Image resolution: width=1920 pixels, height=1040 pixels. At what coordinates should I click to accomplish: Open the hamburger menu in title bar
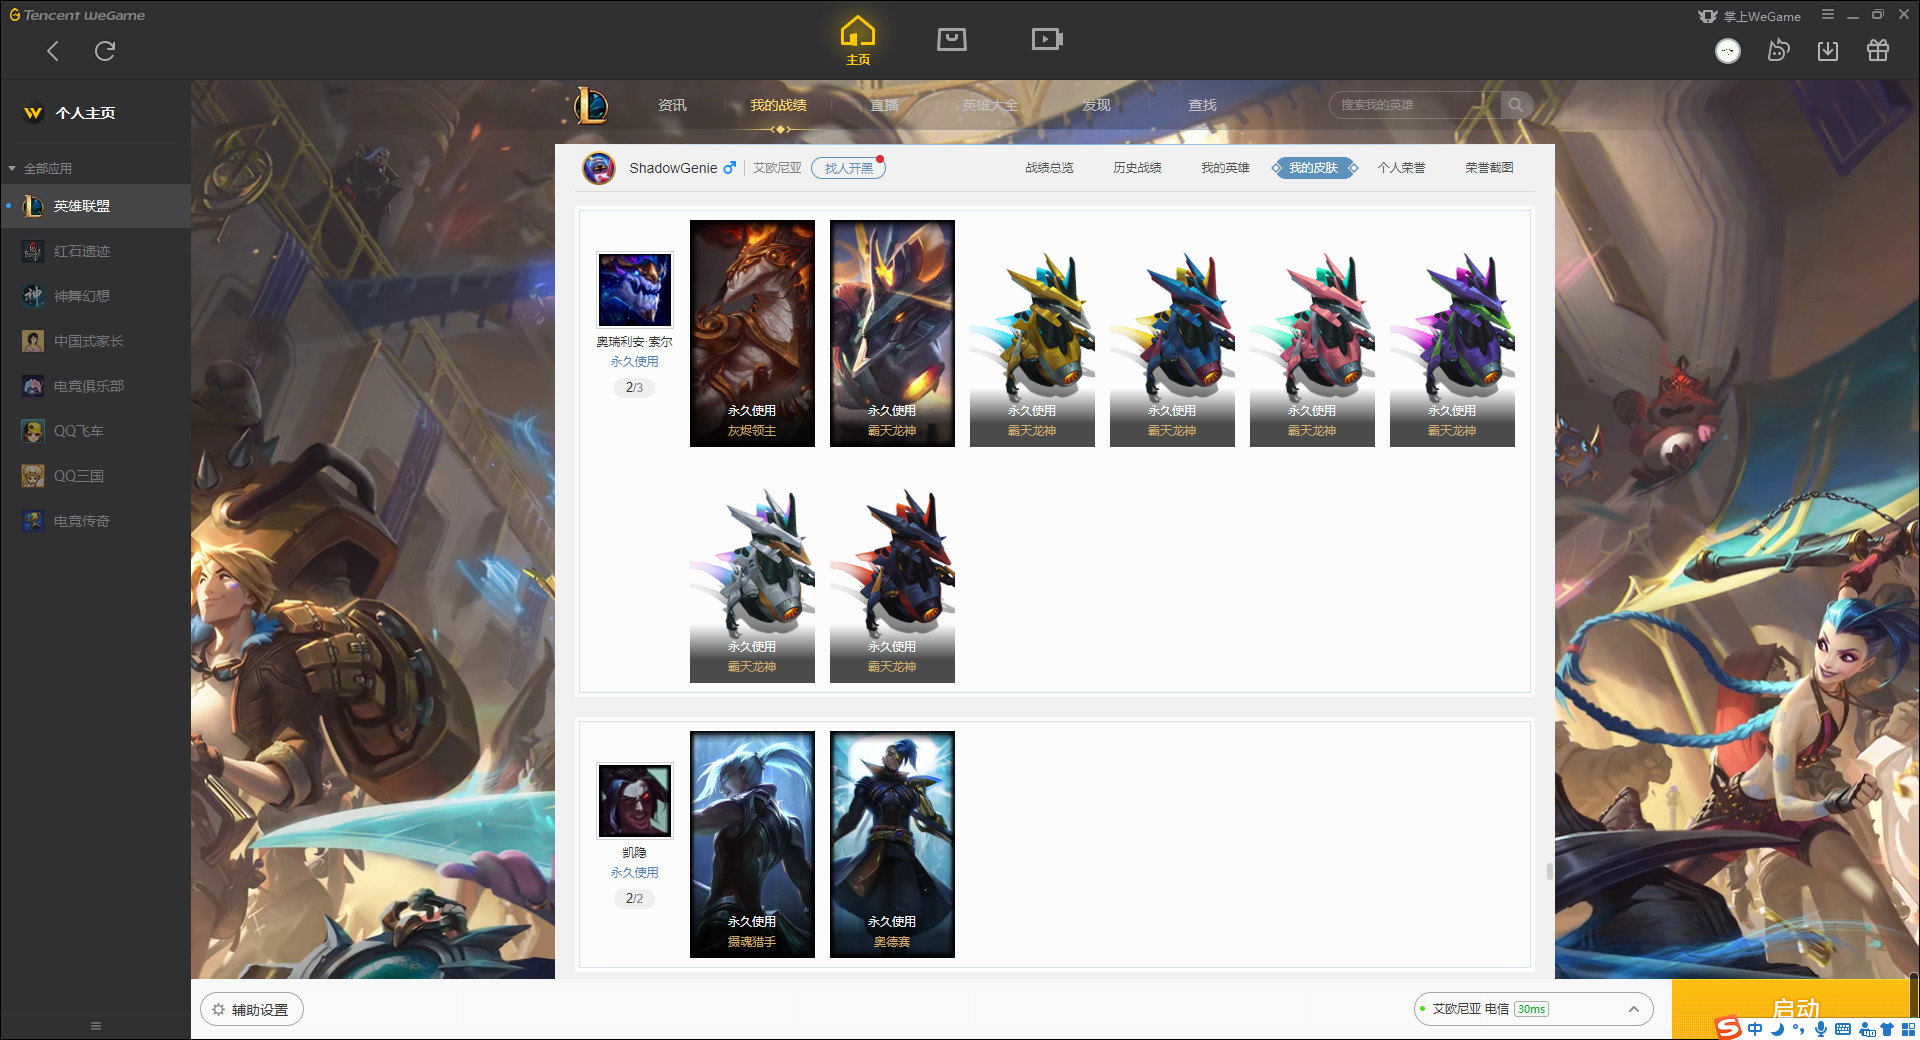(x=1828, y=15)
